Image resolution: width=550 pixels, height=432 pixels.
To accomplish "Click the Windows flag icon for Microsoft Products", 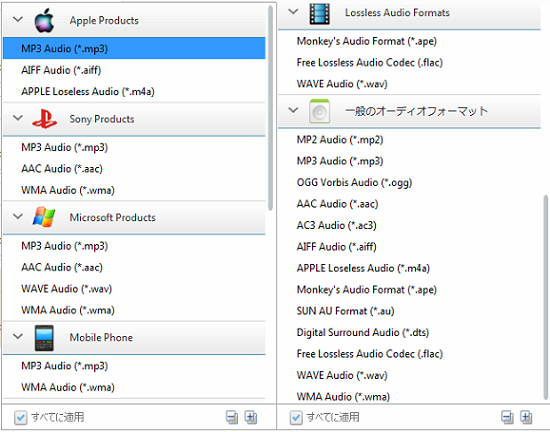I will tap(44, 217).
